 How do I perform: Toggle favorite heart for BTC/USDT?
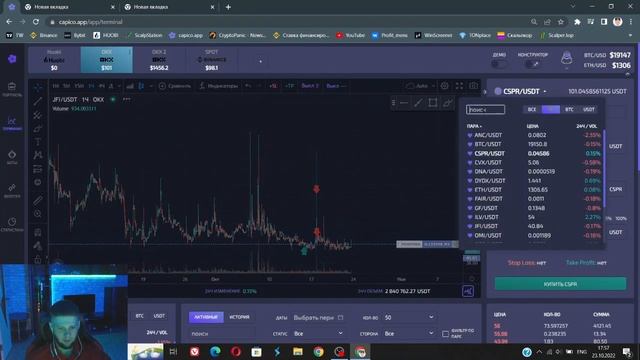point(470,144)
